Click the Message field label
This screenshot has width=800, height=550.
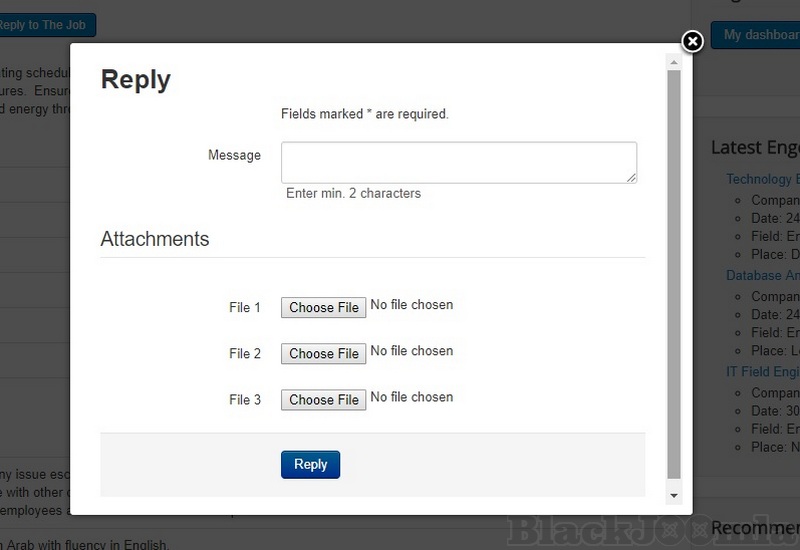[234, 155]
